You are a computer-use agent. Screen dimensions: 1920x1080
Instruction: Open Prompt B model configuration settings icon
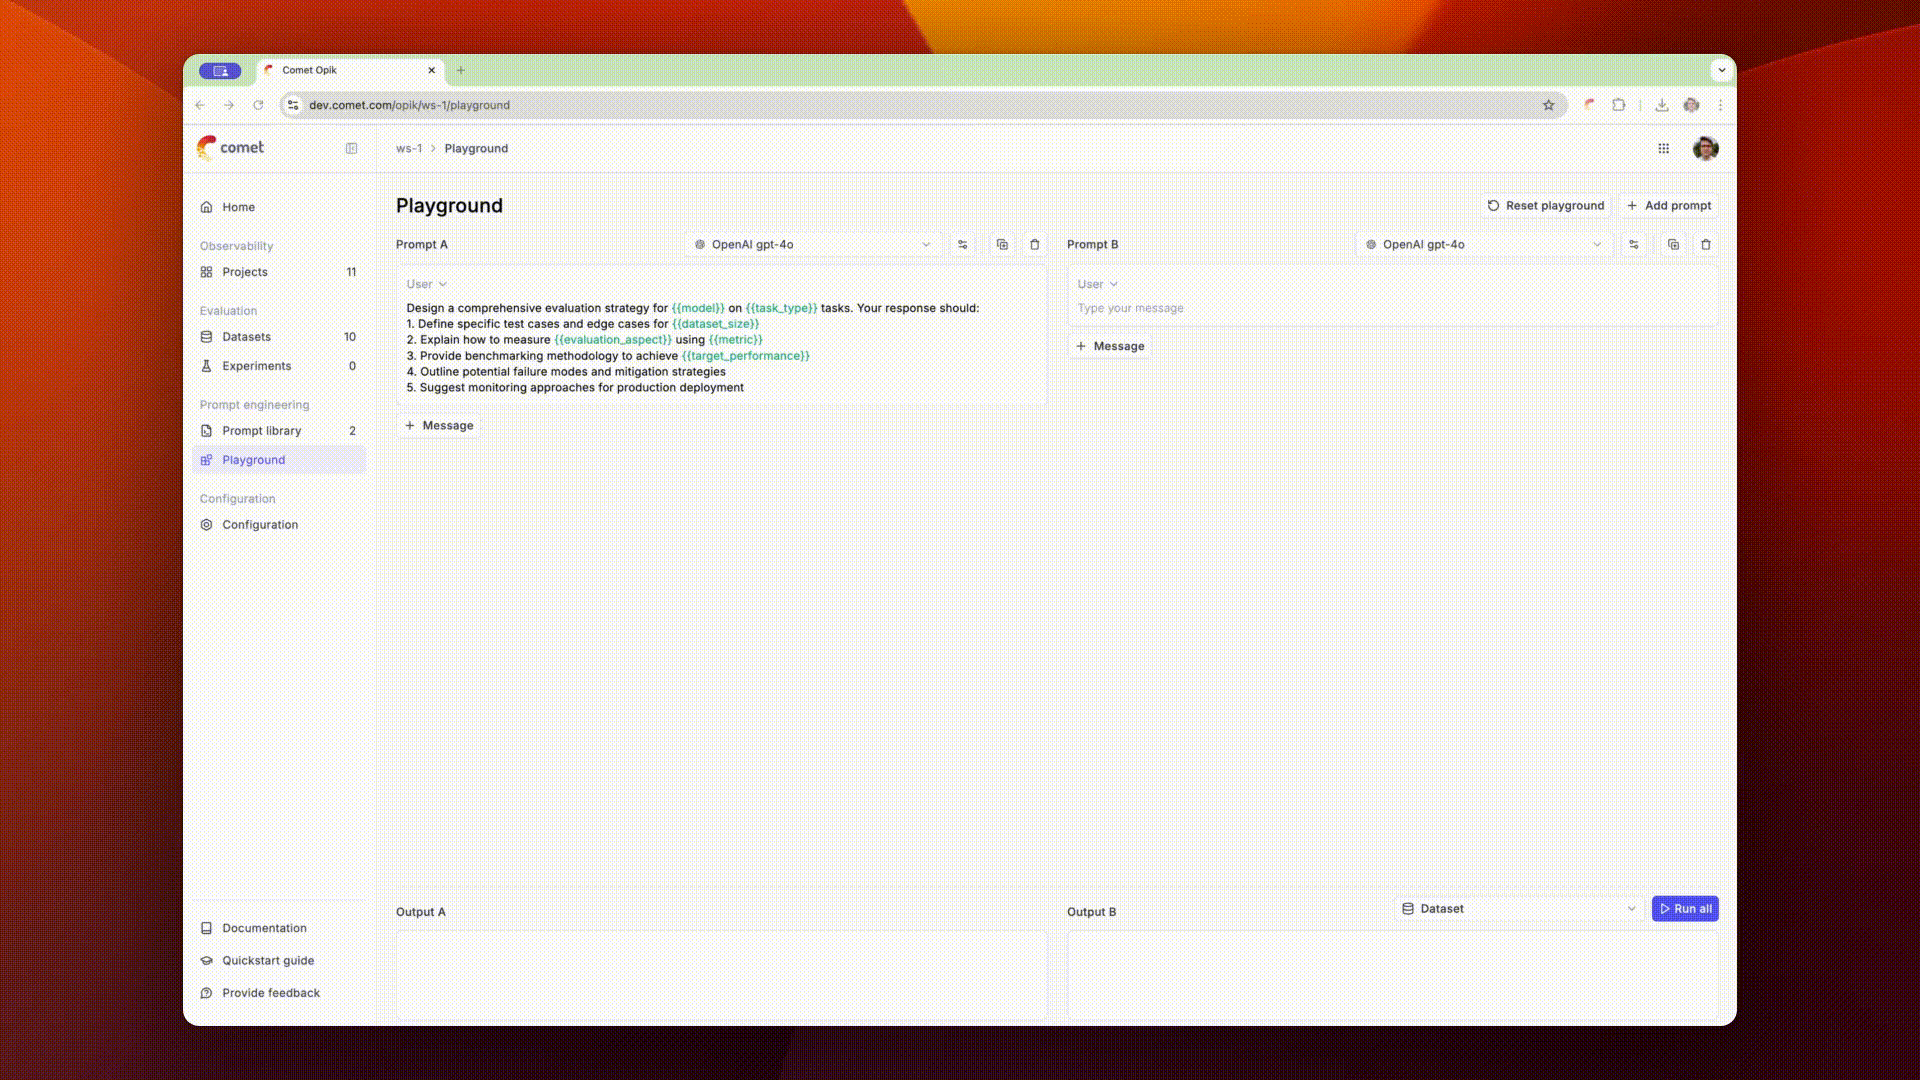(x=1633, y=245)
